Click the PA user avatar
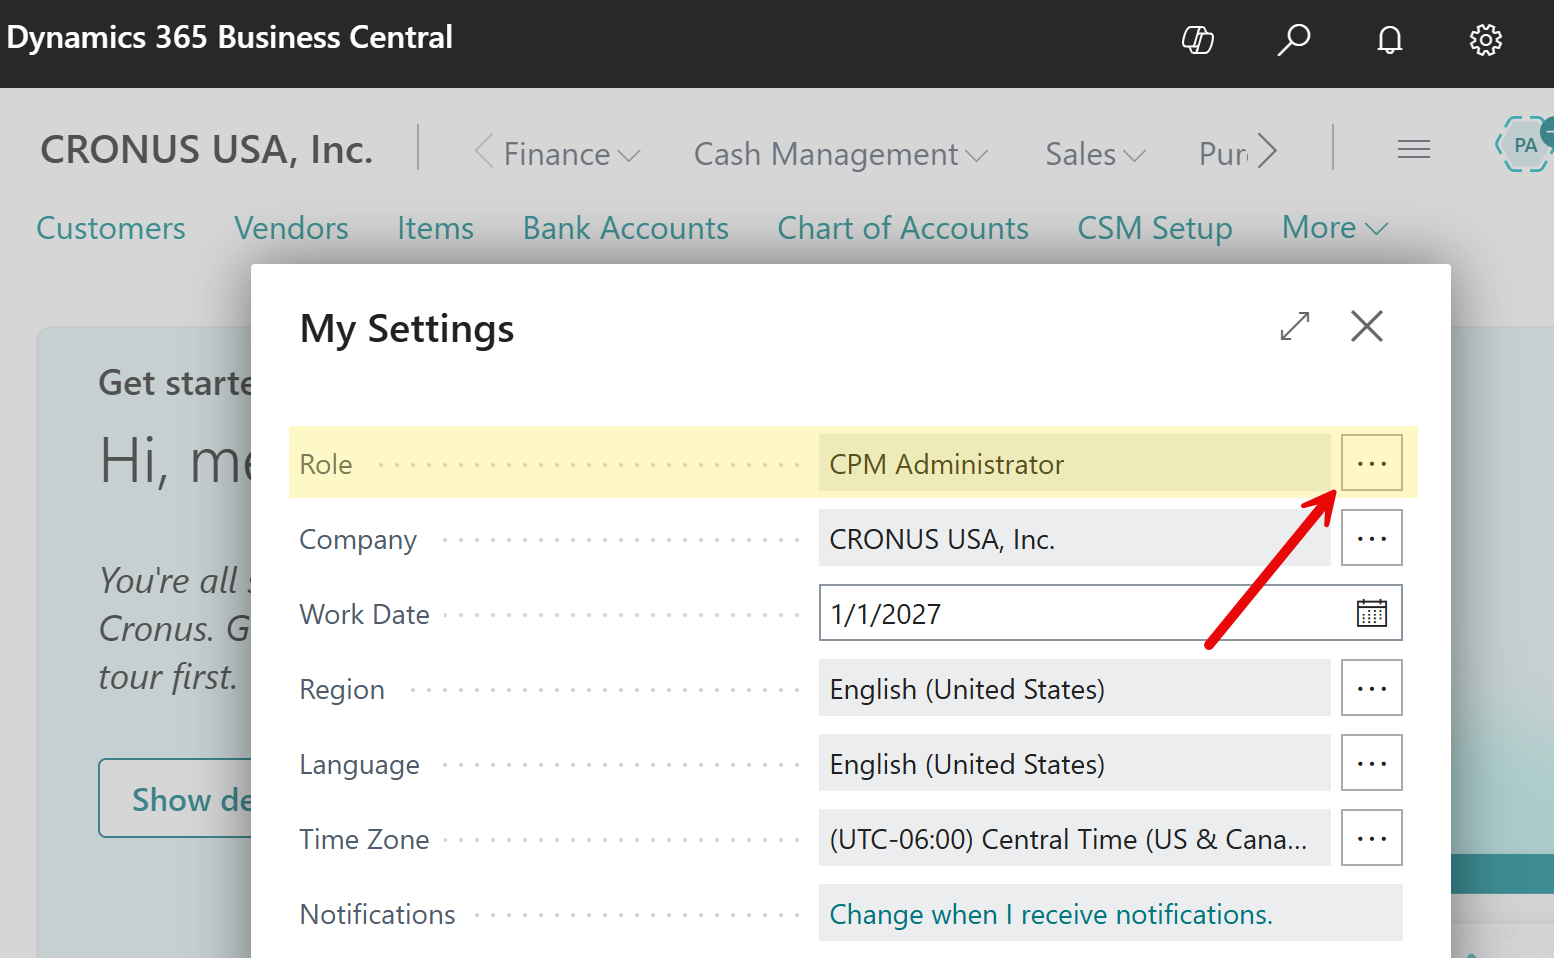 pos(1523,144)
